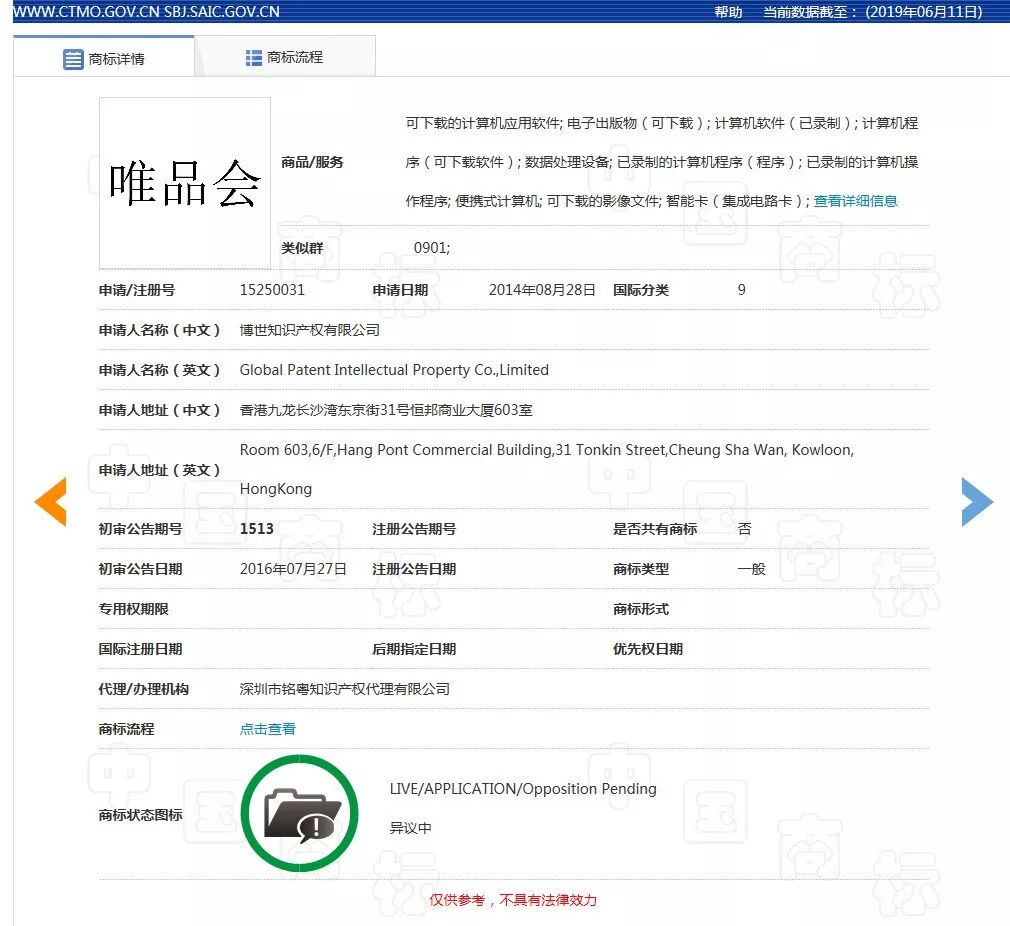Select preliminary announcement issue number 1513
Viewport: 1010px width, 926px height.
[256, 529]
